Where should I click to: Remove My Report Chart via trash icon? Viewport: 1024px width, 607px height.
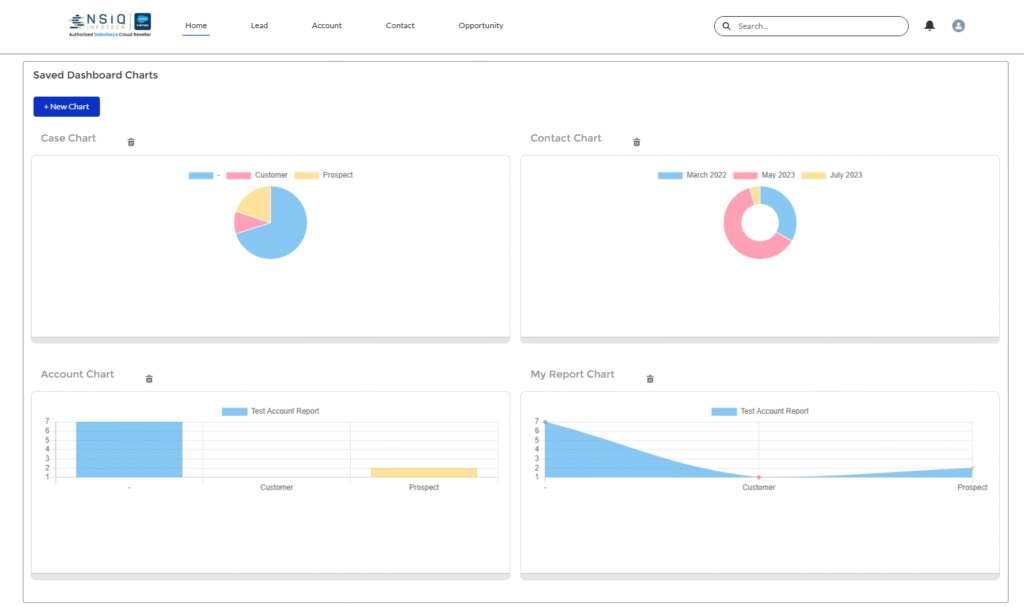(650, 378)
